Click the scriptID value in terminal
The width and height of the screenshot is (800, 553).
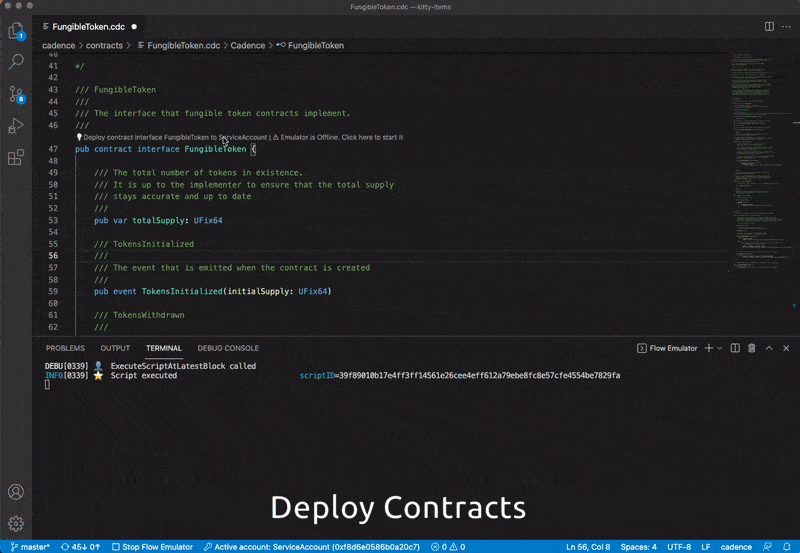click(478, 375)
